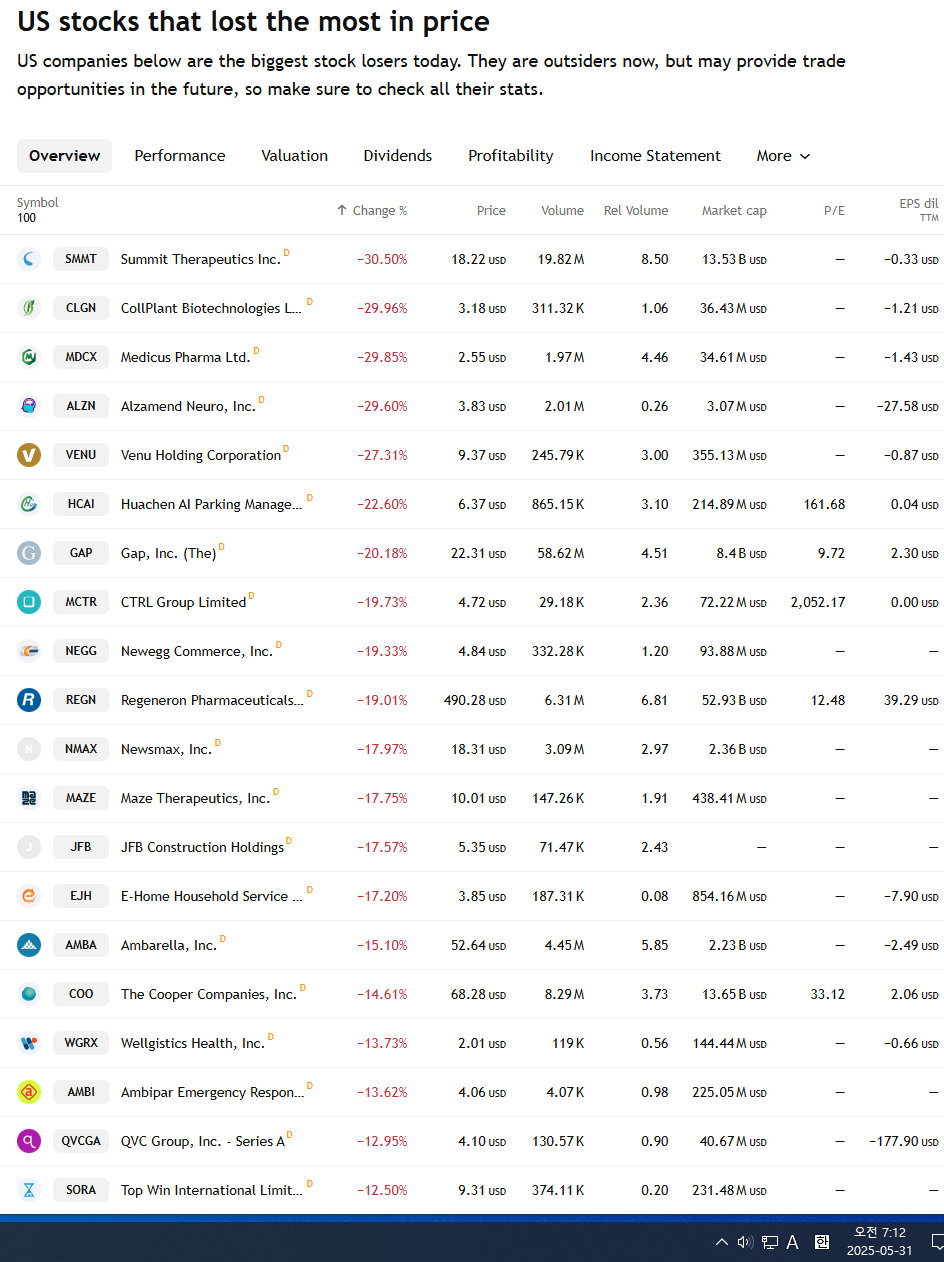Open the More tabs dropdown
The image size is (944, 1262).
point(783,156)
